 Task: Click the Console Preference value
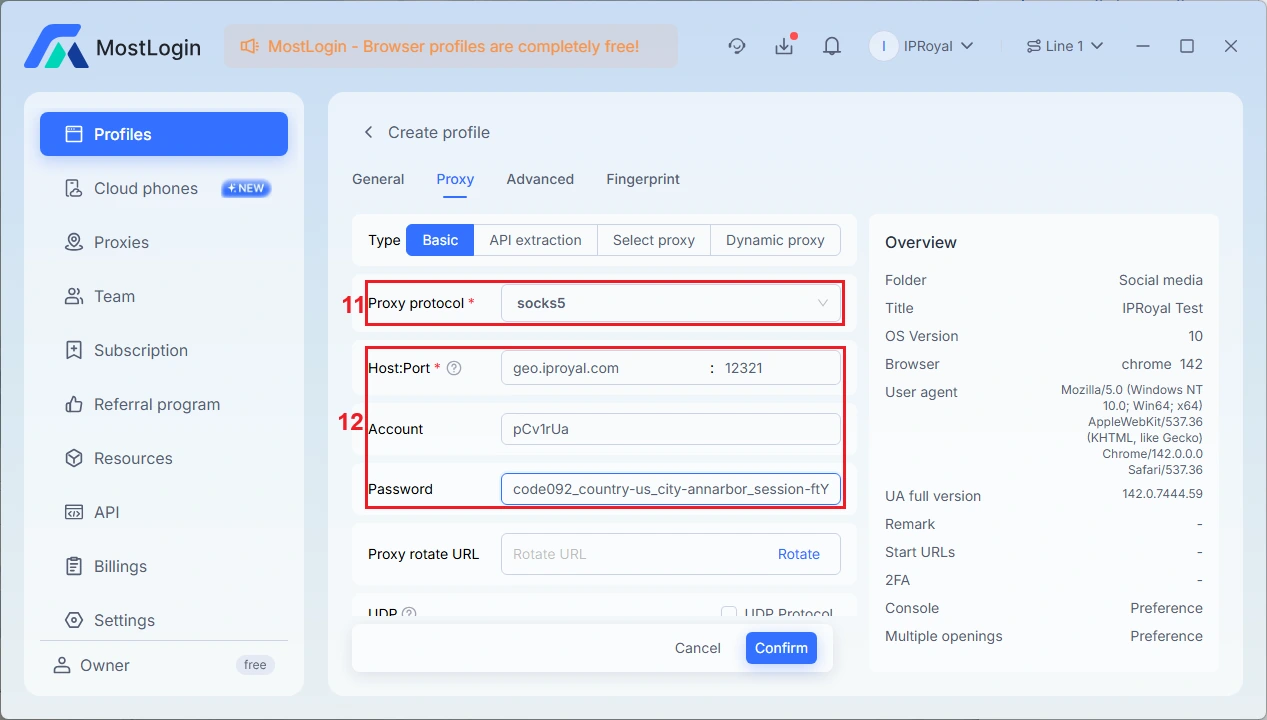point(1166,608)
